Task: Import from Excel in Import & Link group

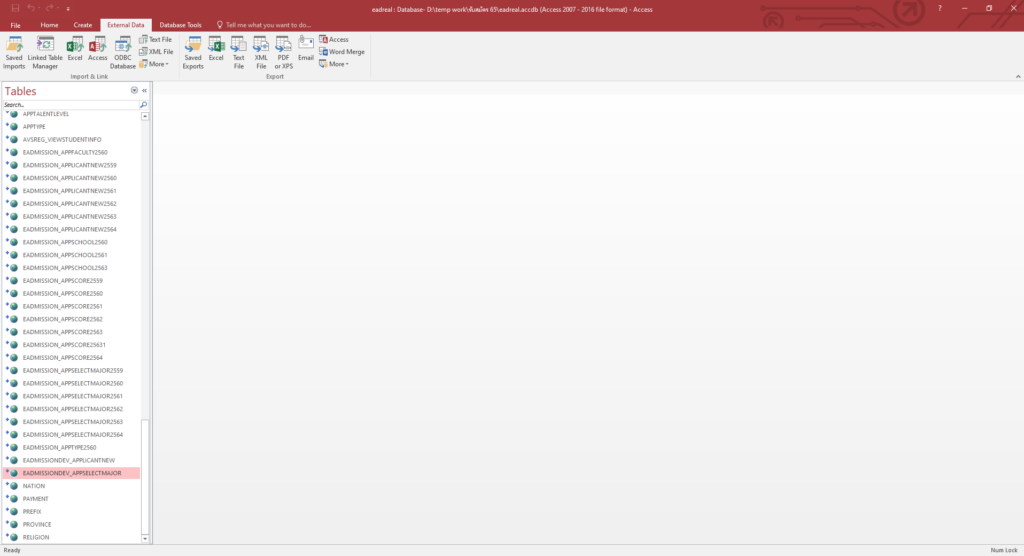Action: (75, 51)
